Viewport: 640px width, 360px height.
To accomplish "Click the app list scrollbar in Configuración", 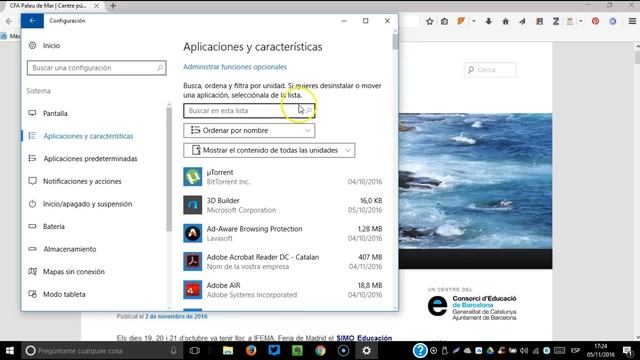I will click(x=395, y=42).
